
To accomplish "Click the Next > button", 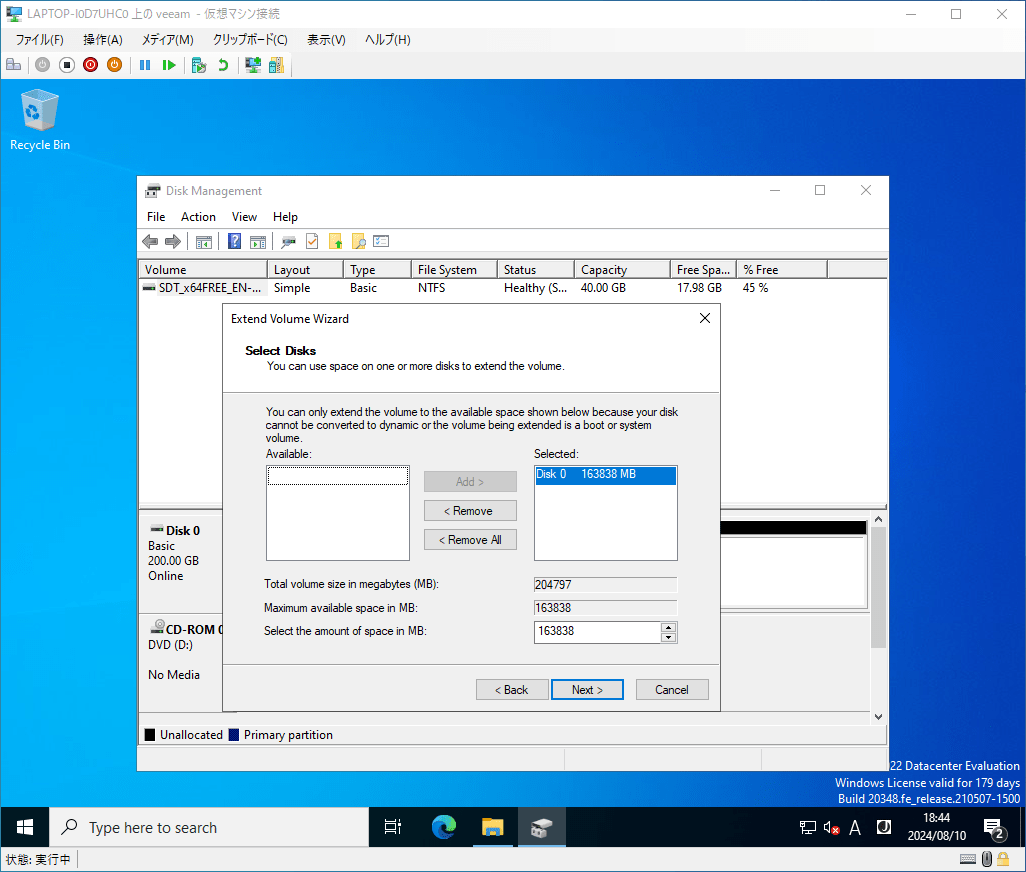I will [587, 689].
